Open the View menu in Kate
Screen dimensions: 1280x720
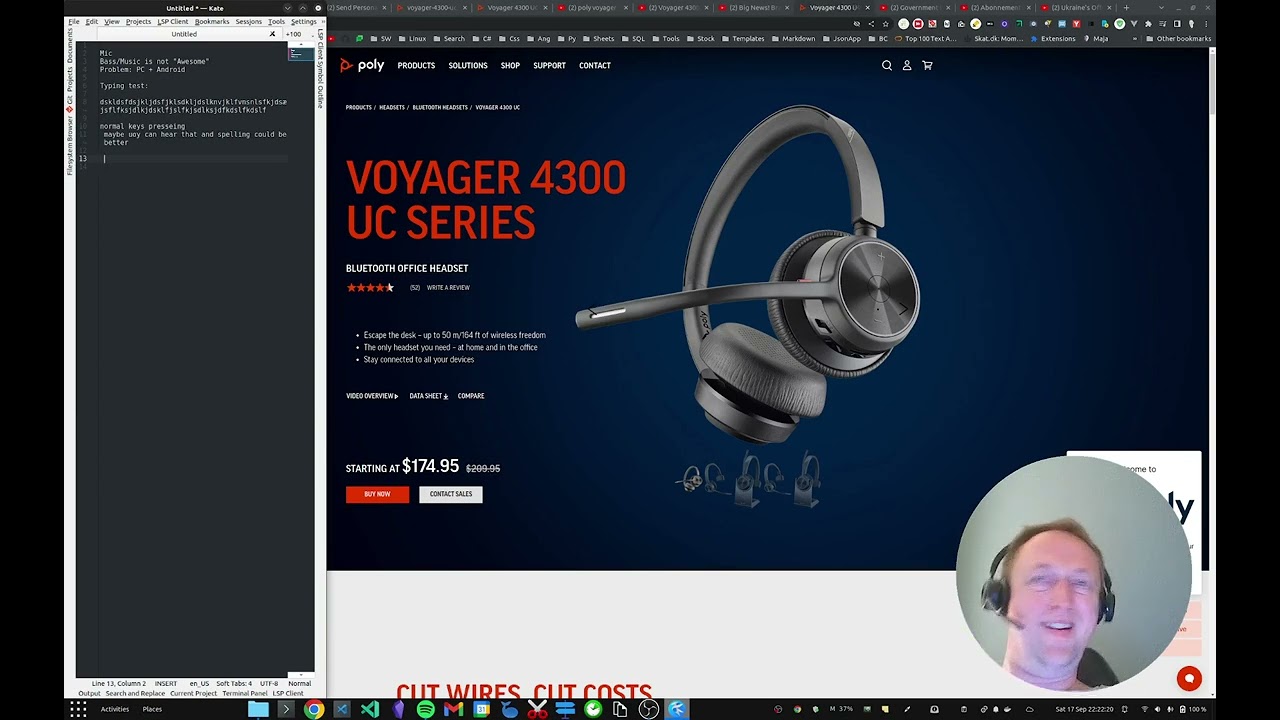[112, 21]
